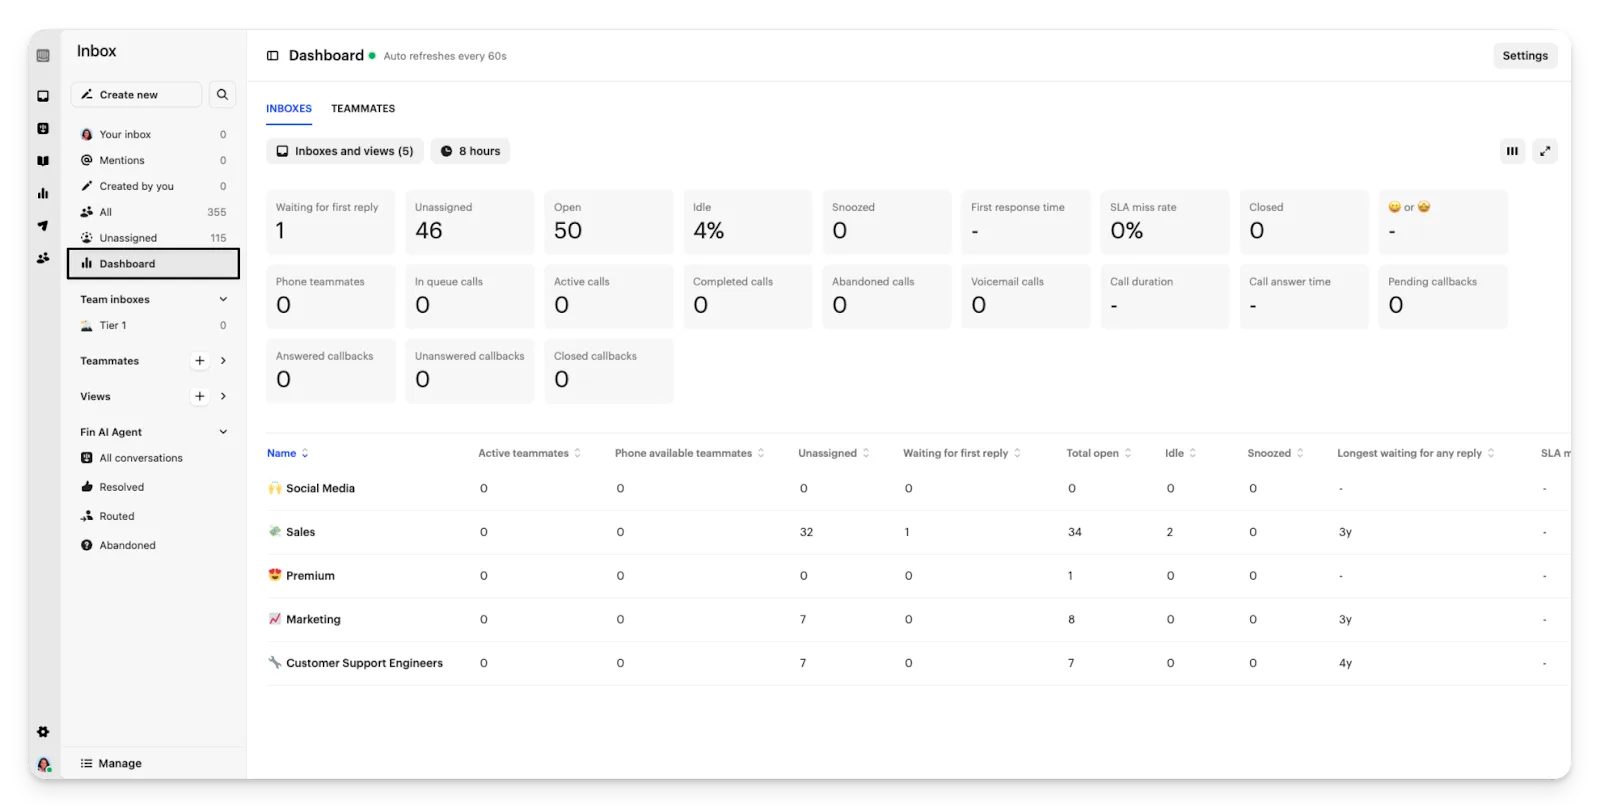Expand dashboard to fullscreen with arrows icon
This screenshot has width=1600, height=808.
(x=1545, y=151)
